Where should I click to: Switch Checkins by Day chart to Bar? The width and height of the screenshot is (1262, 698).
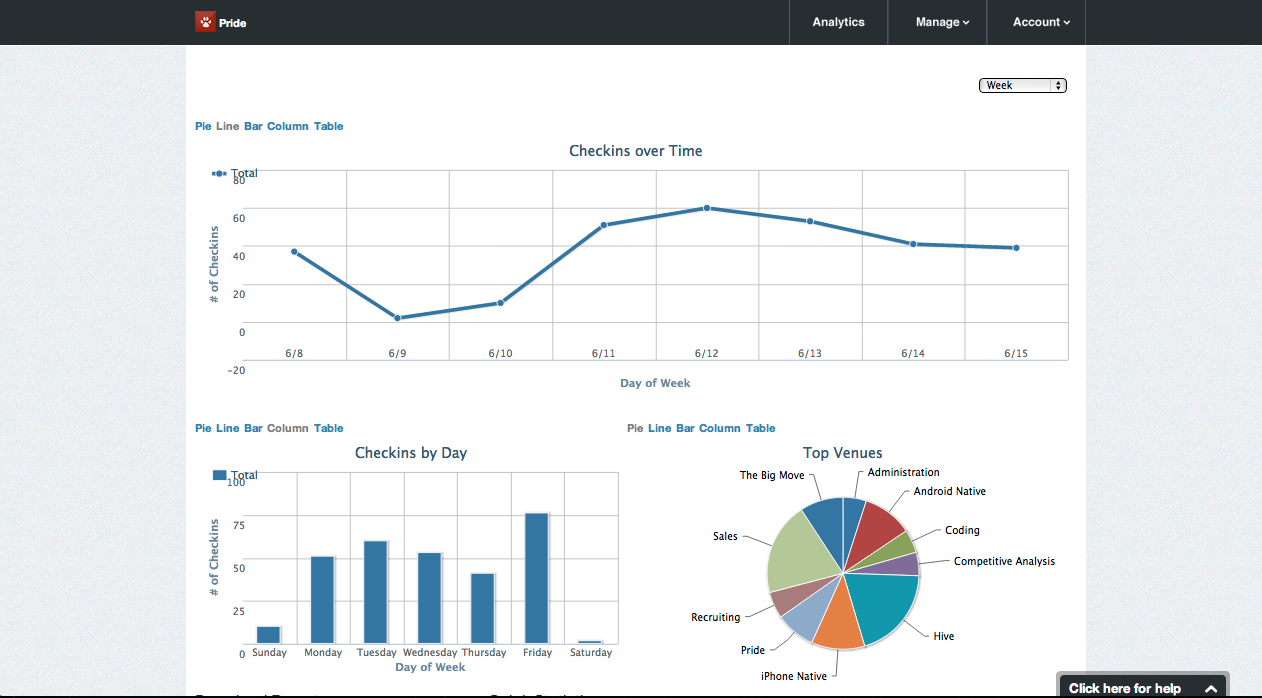point(253,429)
